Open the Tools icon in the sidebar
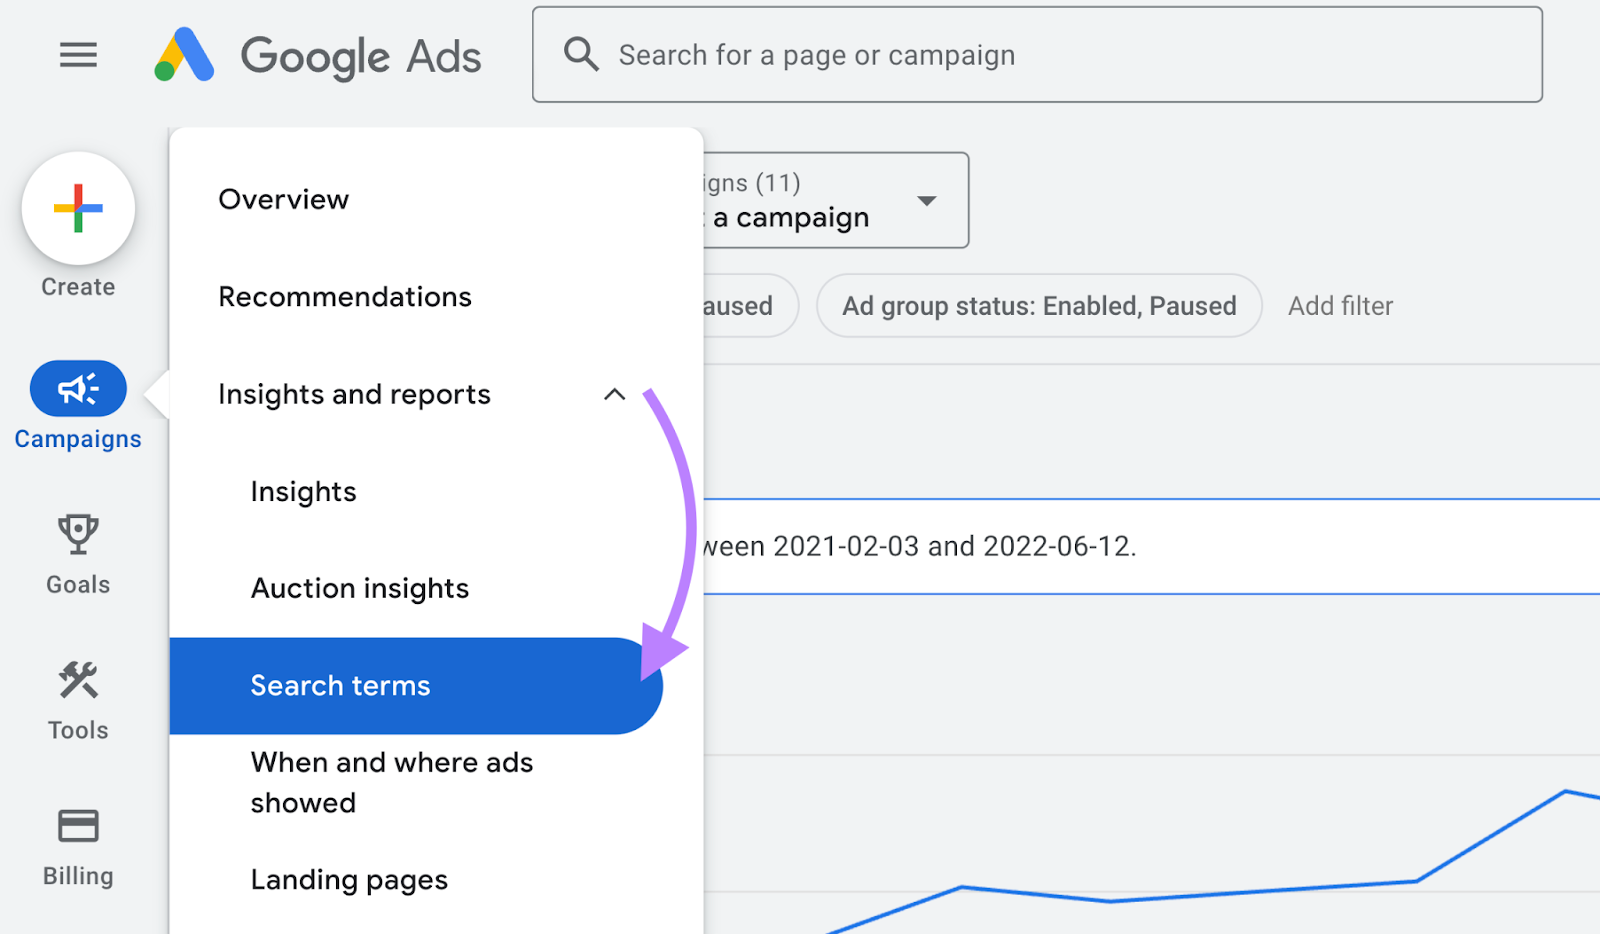Image resolution: width=1600 pixels, height=934 pixels. [77, 680]
